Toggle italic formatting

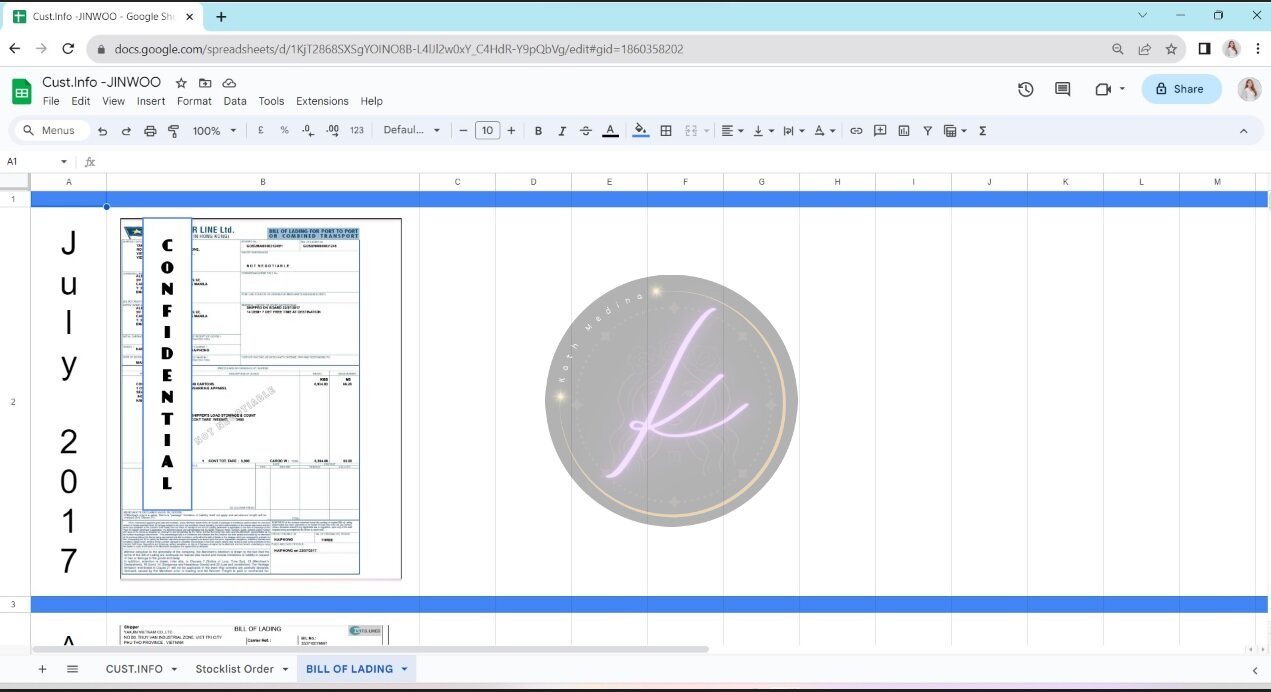click(x=562, y=131)
